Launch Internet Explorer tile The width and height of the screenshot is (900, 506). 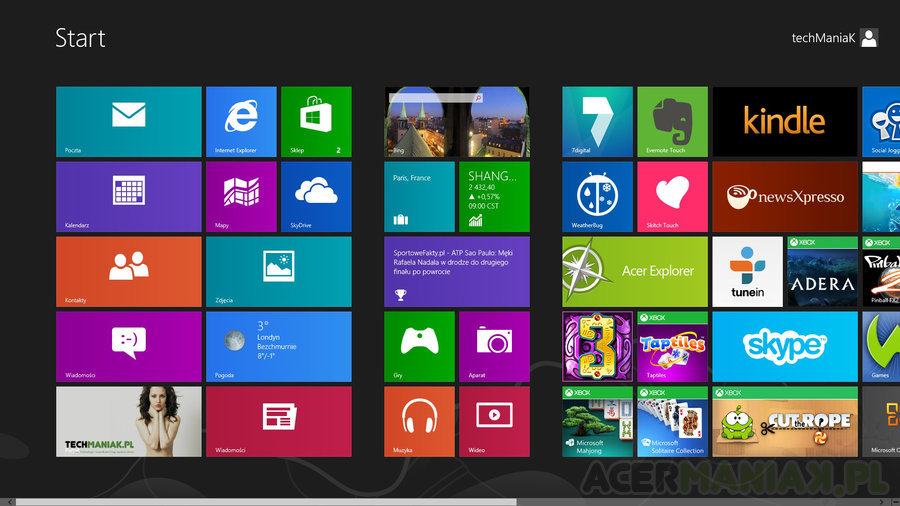[x=241, y=122]
